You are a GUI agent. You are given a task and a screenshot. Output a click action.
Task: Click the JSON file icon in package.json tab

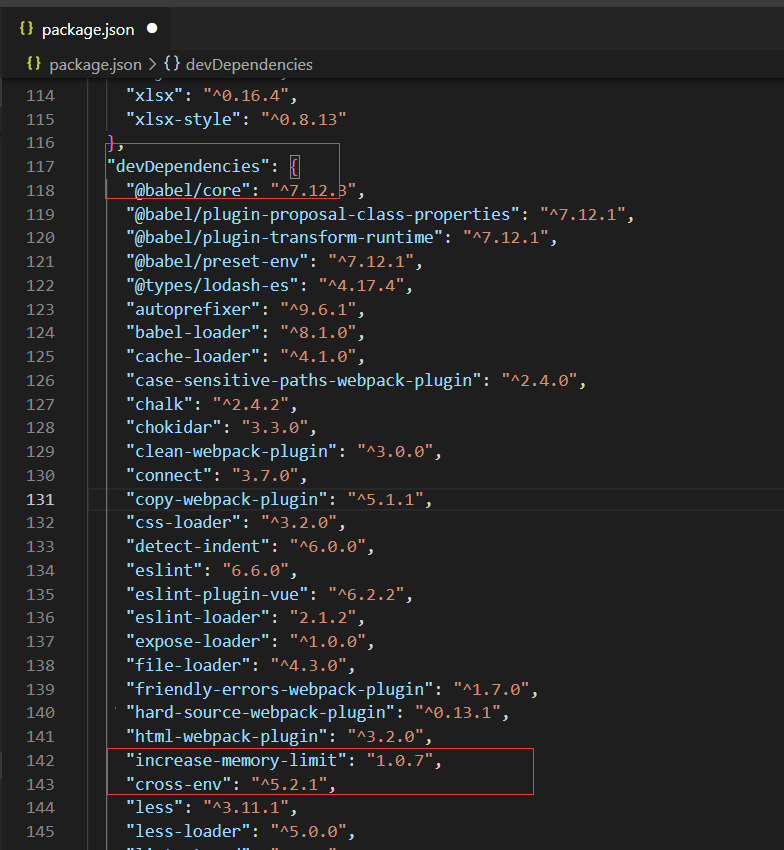27,29
